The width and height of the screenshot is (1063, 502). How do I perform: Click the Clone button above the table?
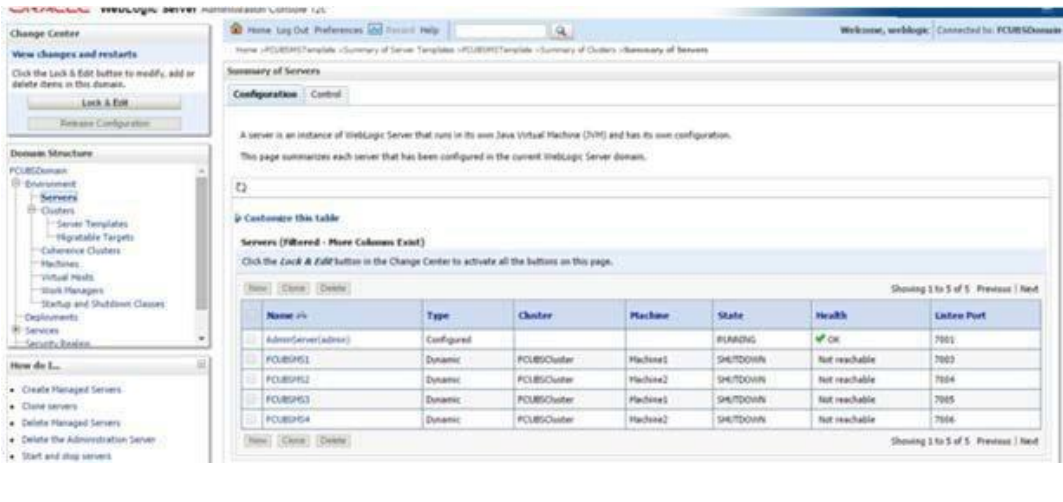click(294, 289)
